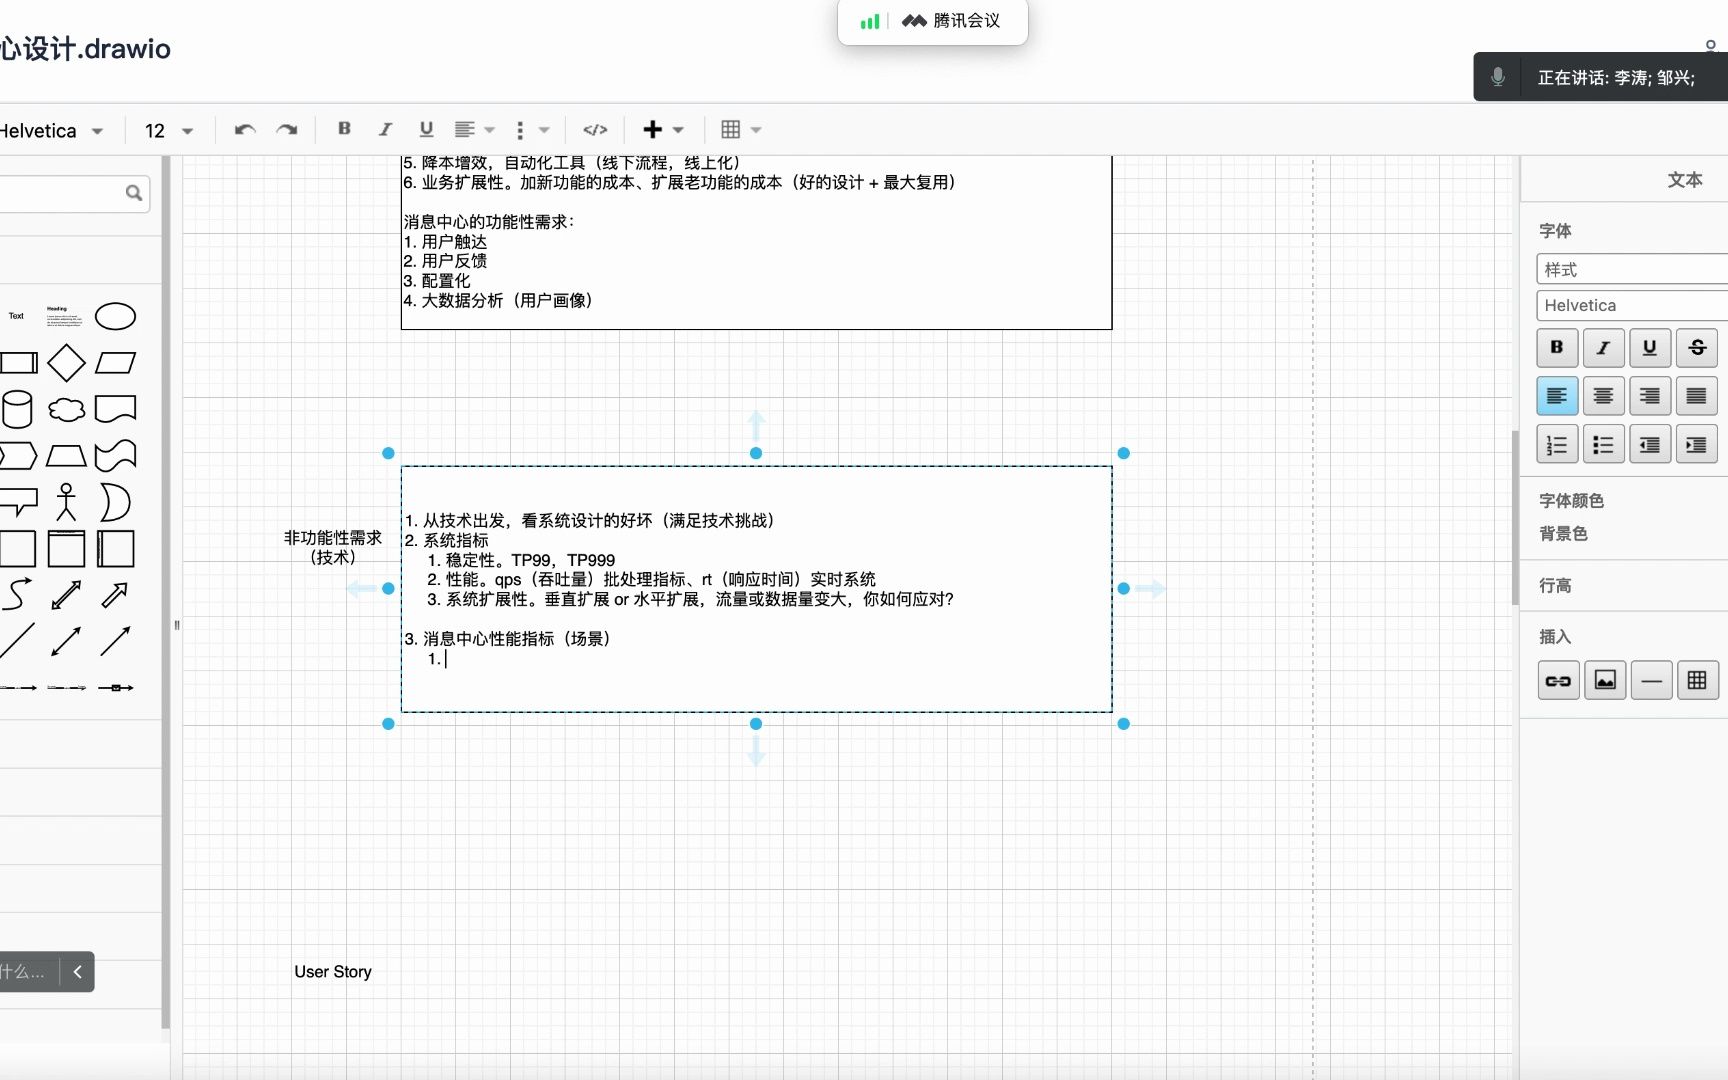
Task: Open the alignment dropdown in toolbar
Action: (x=474, y=130)
